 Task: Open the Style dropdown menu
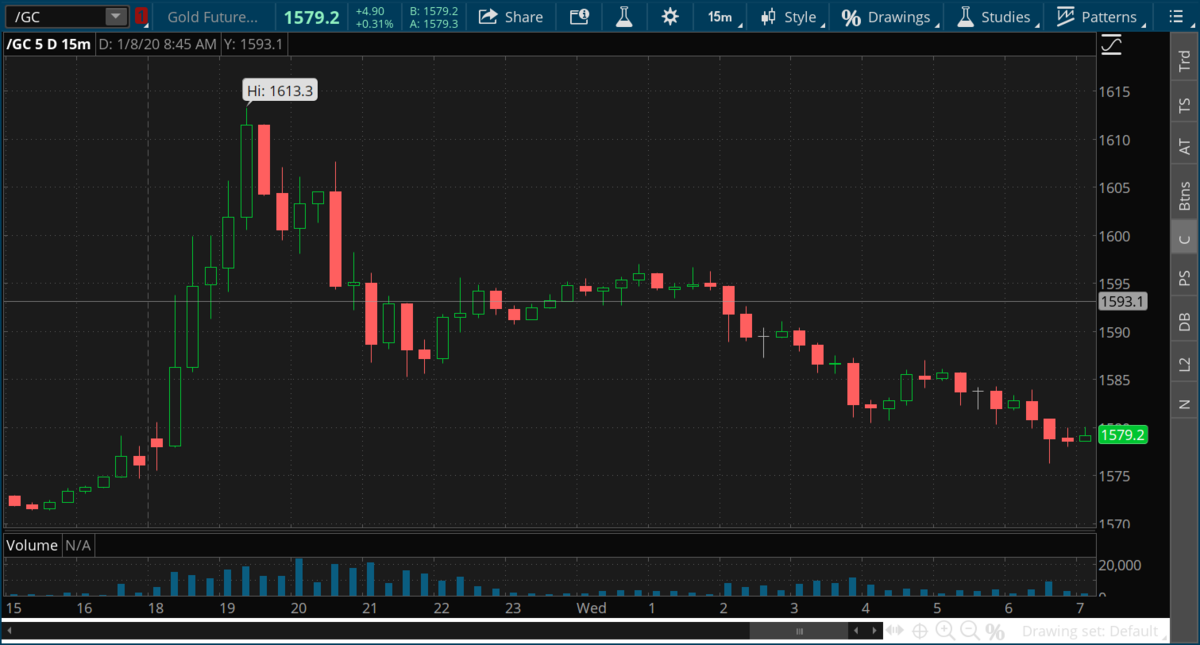click(x=790, y=17)
